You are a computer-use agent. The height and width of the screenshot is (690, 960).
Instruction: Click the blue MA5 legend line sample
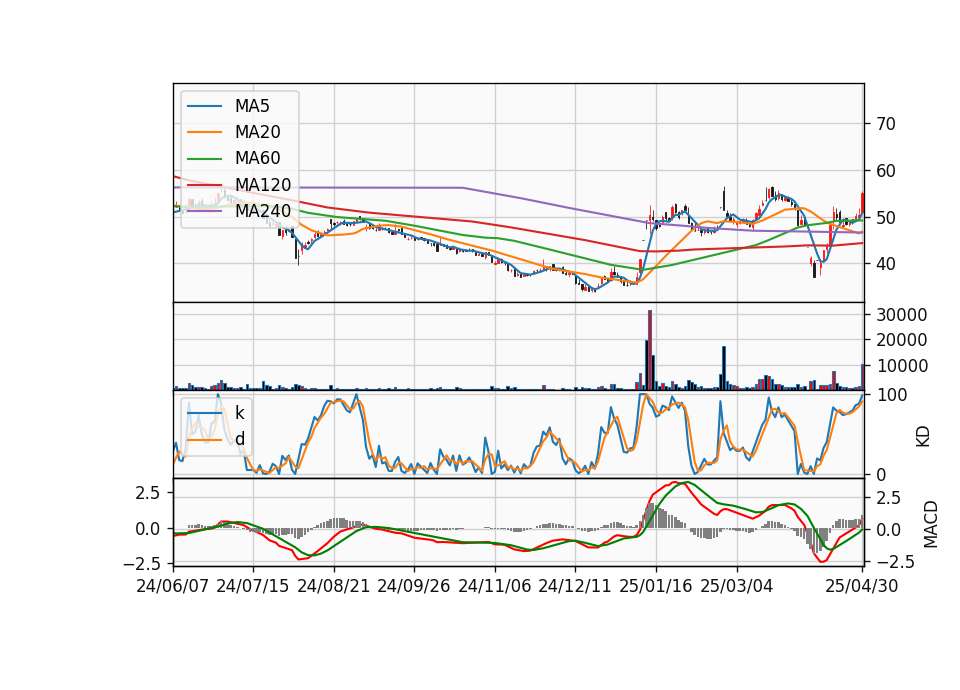pos(204,106)
